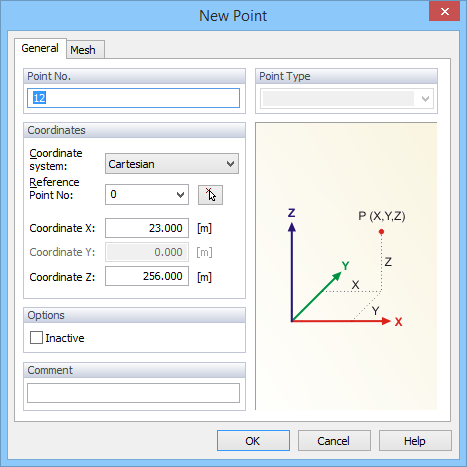Click the Cancel button

click(x=334, y=441)
